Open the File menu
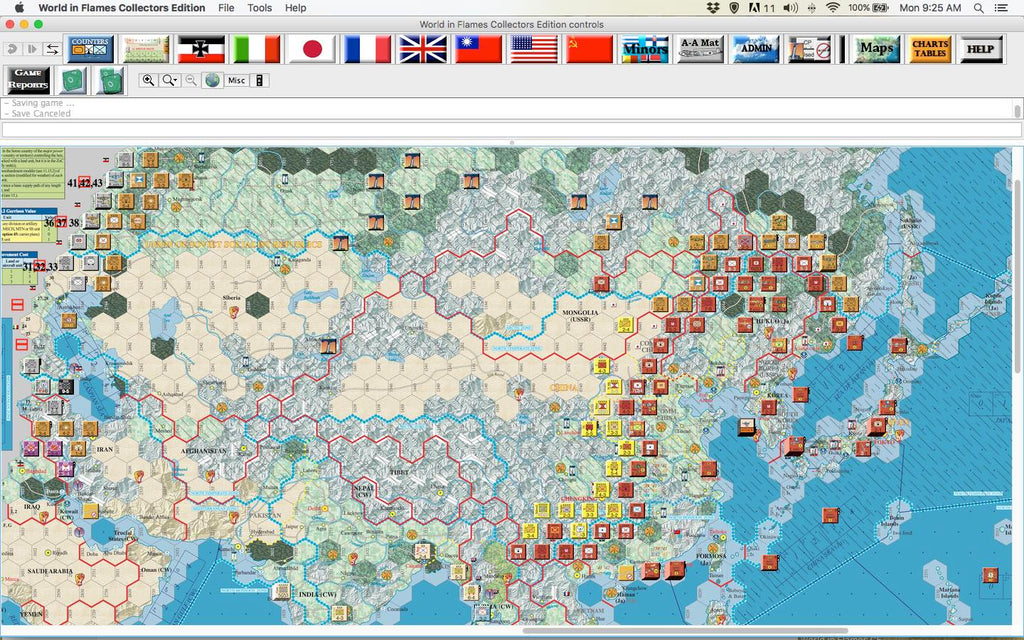This screenshot has height=640, width=1024. pyautogui.click(x=226, y=8)
